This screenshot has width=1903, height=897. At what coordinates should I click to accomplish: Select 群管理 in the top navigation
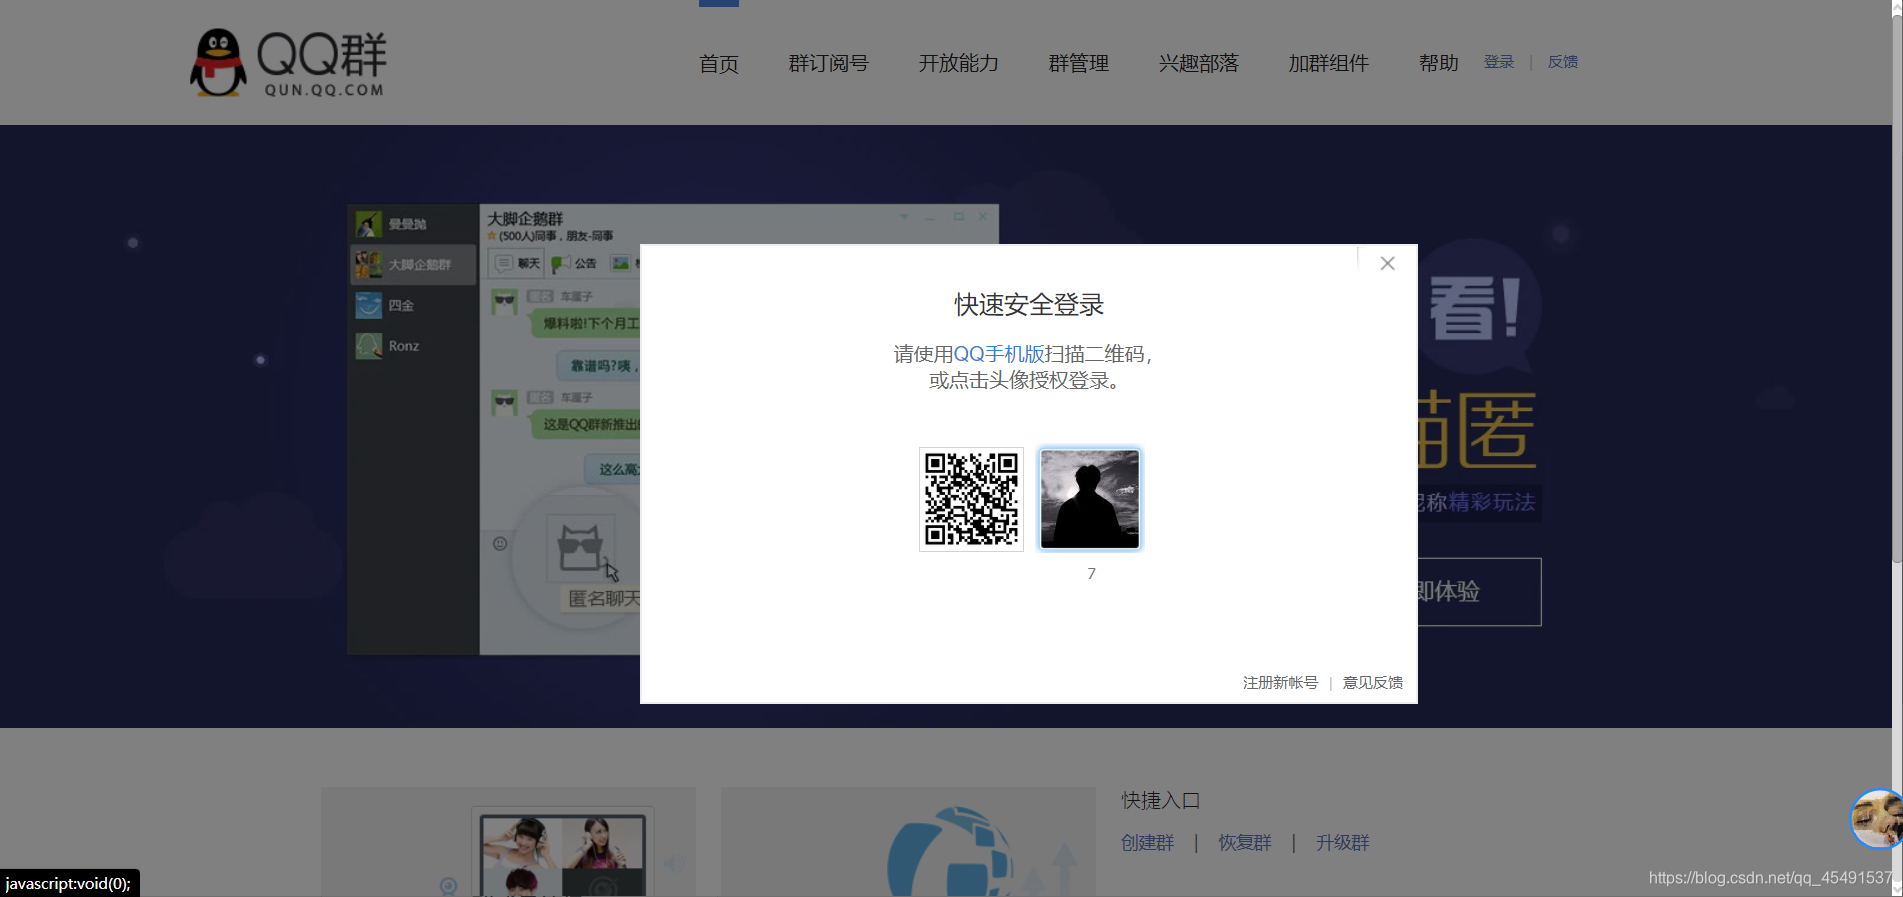[x=1078, y=64]
